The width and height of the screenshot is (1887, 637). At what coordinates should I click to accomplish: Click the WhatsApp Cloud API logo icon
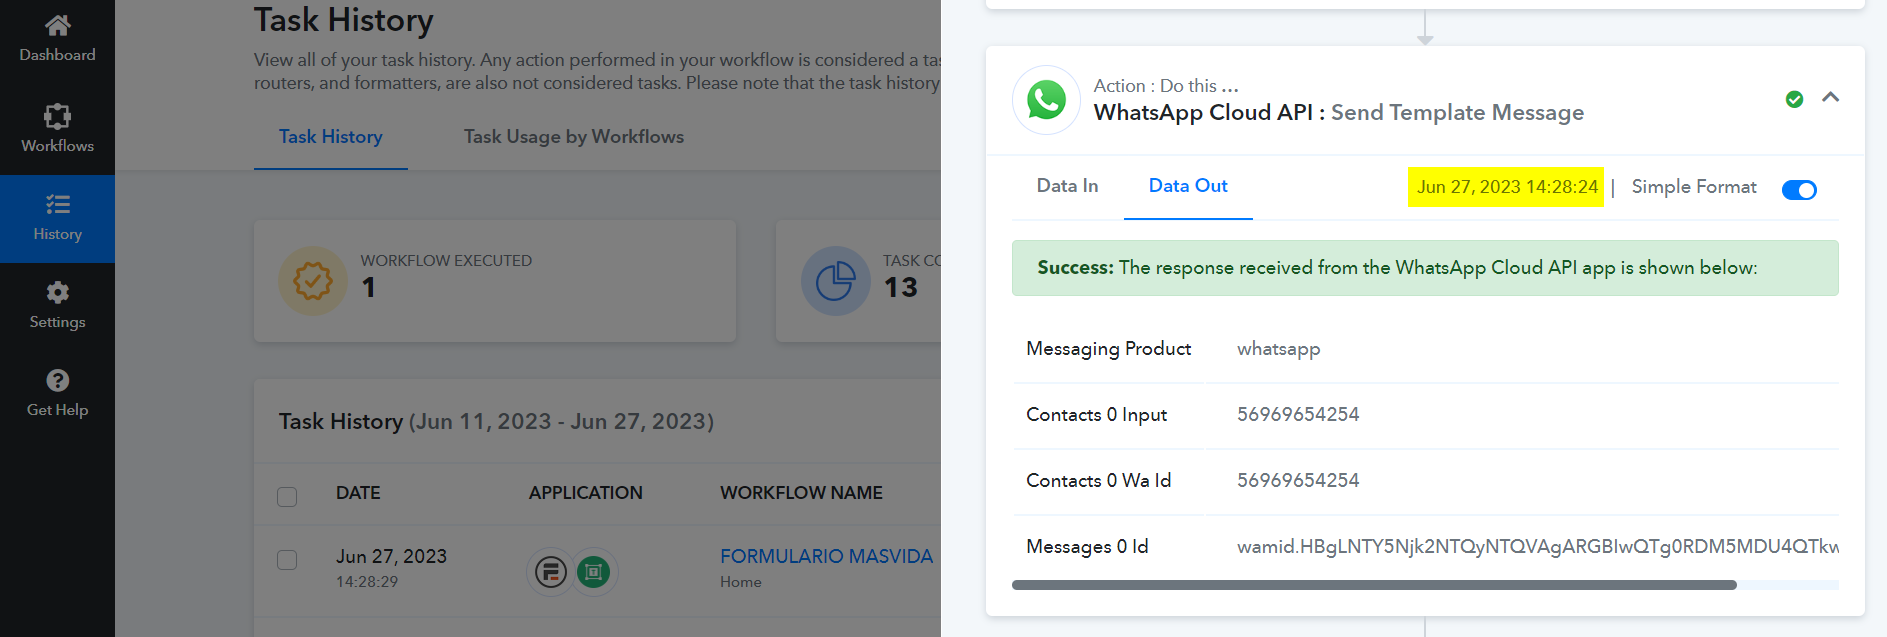tap(1046, 100)
